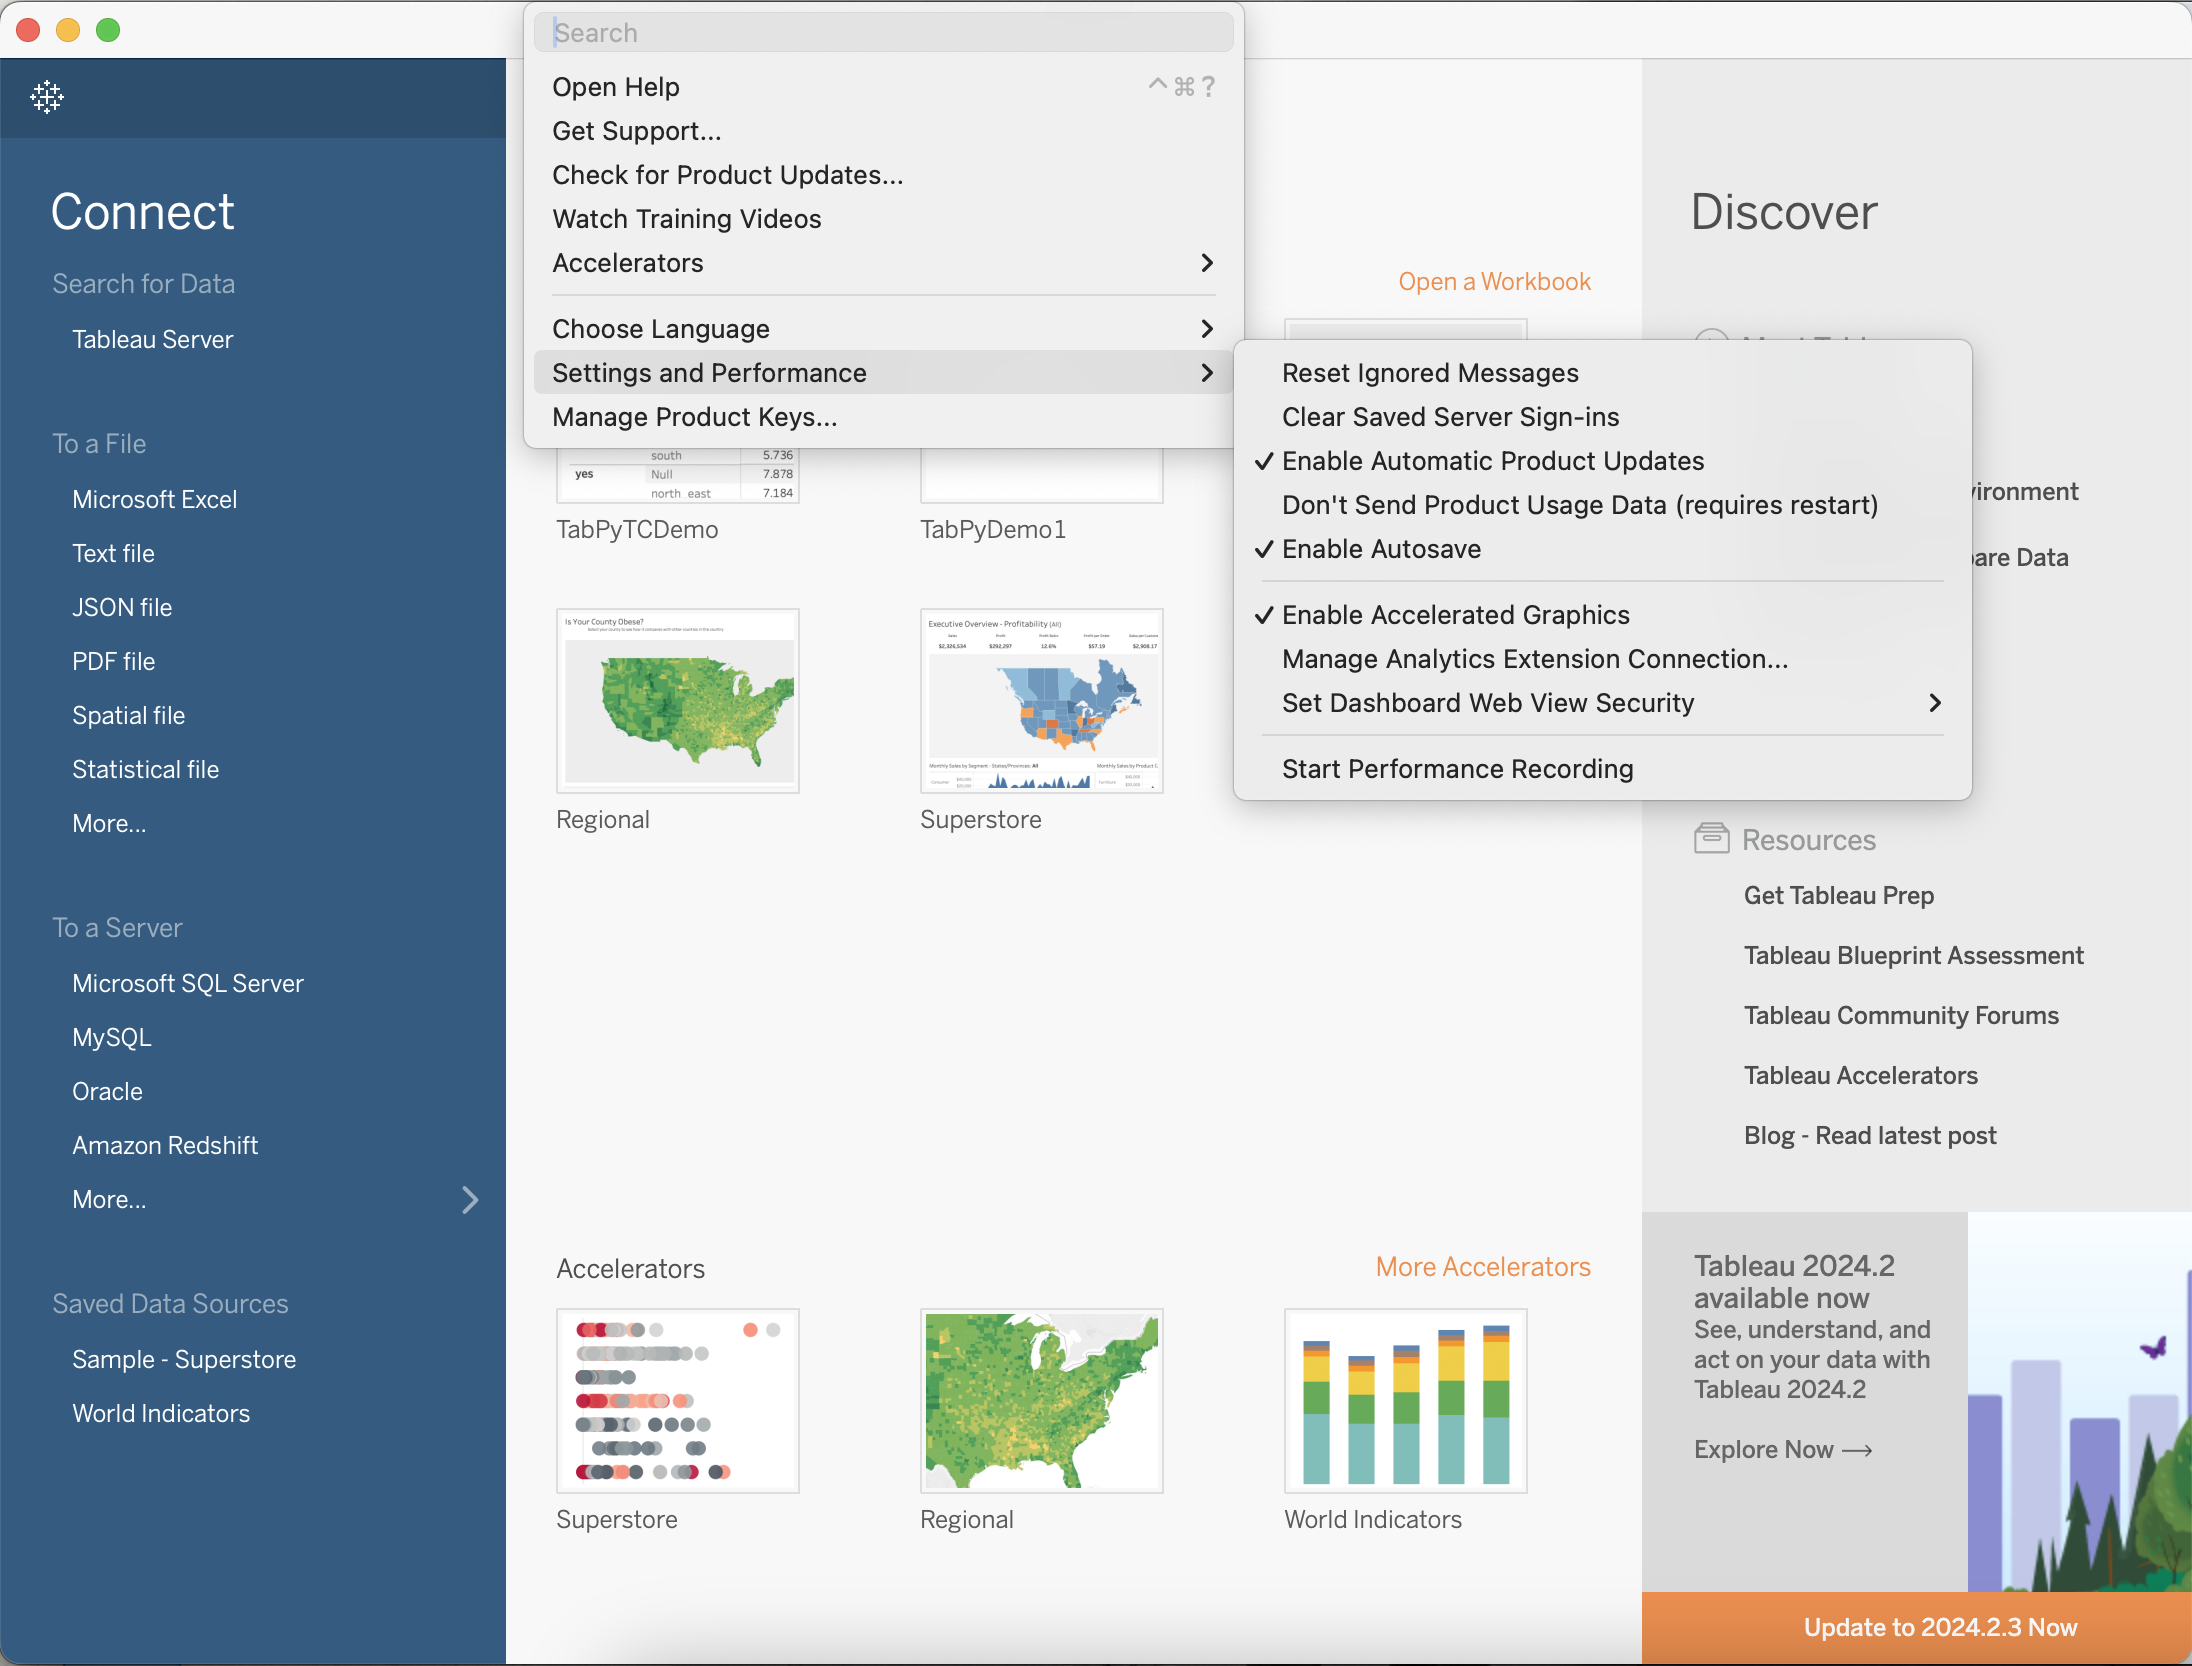
Task: Connect to a PDF file
Action: (114, 662)
